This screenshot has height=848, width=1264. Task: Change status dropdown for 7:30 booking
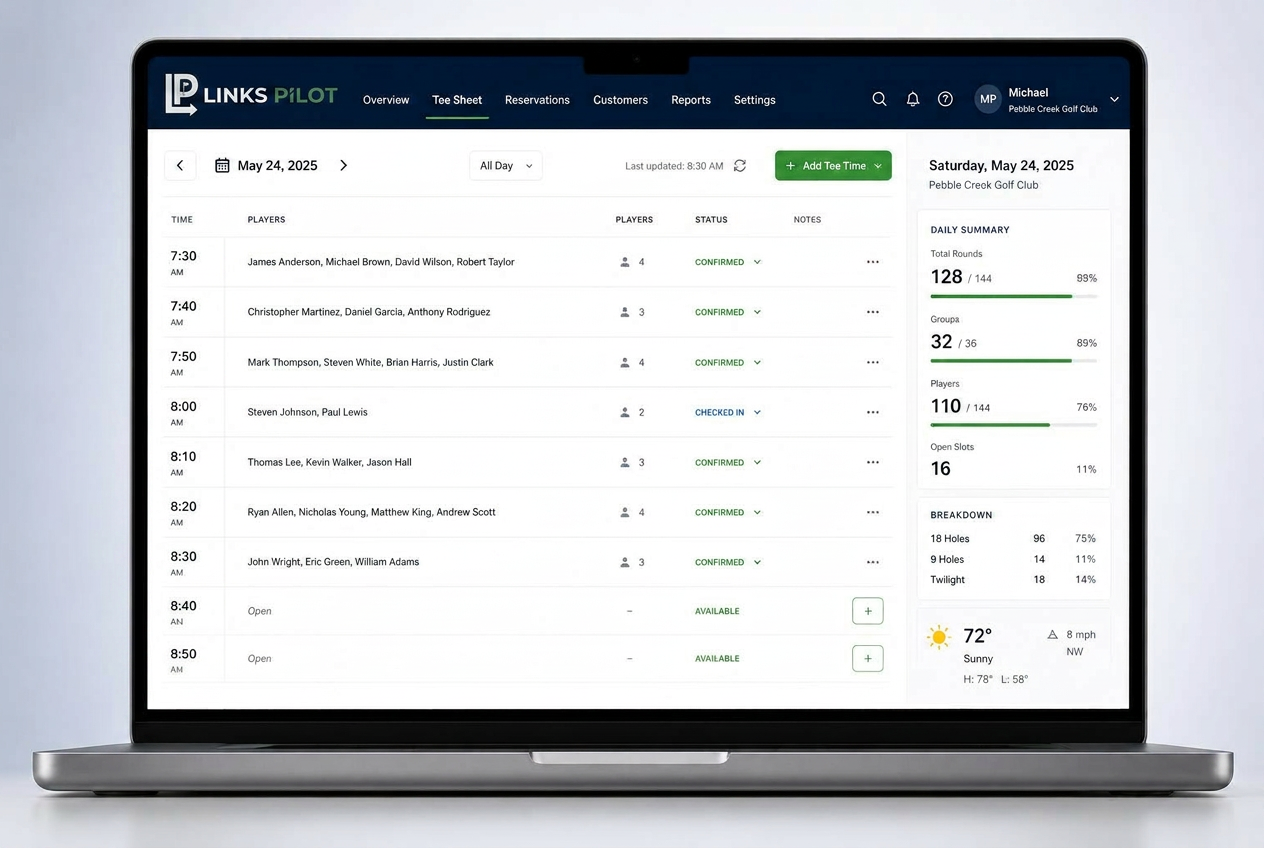coord(757,262)
